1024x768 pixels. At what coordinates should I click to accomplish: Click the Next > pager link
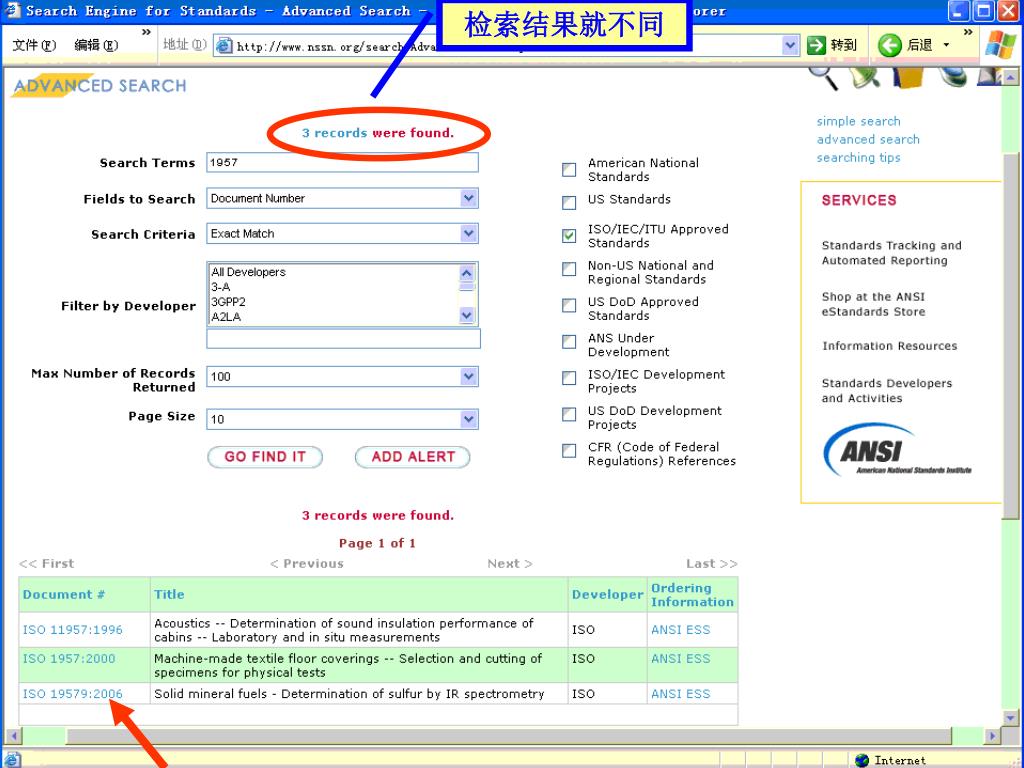tap(509, 564)
